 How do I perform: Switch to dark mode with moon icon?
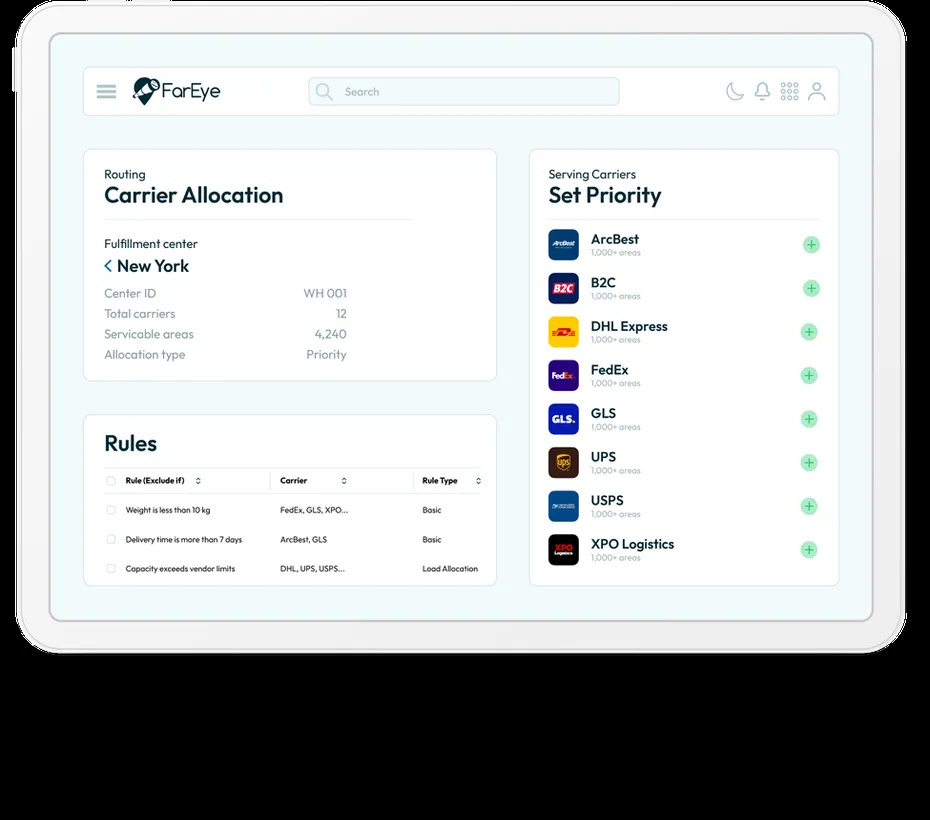(734, 91)
